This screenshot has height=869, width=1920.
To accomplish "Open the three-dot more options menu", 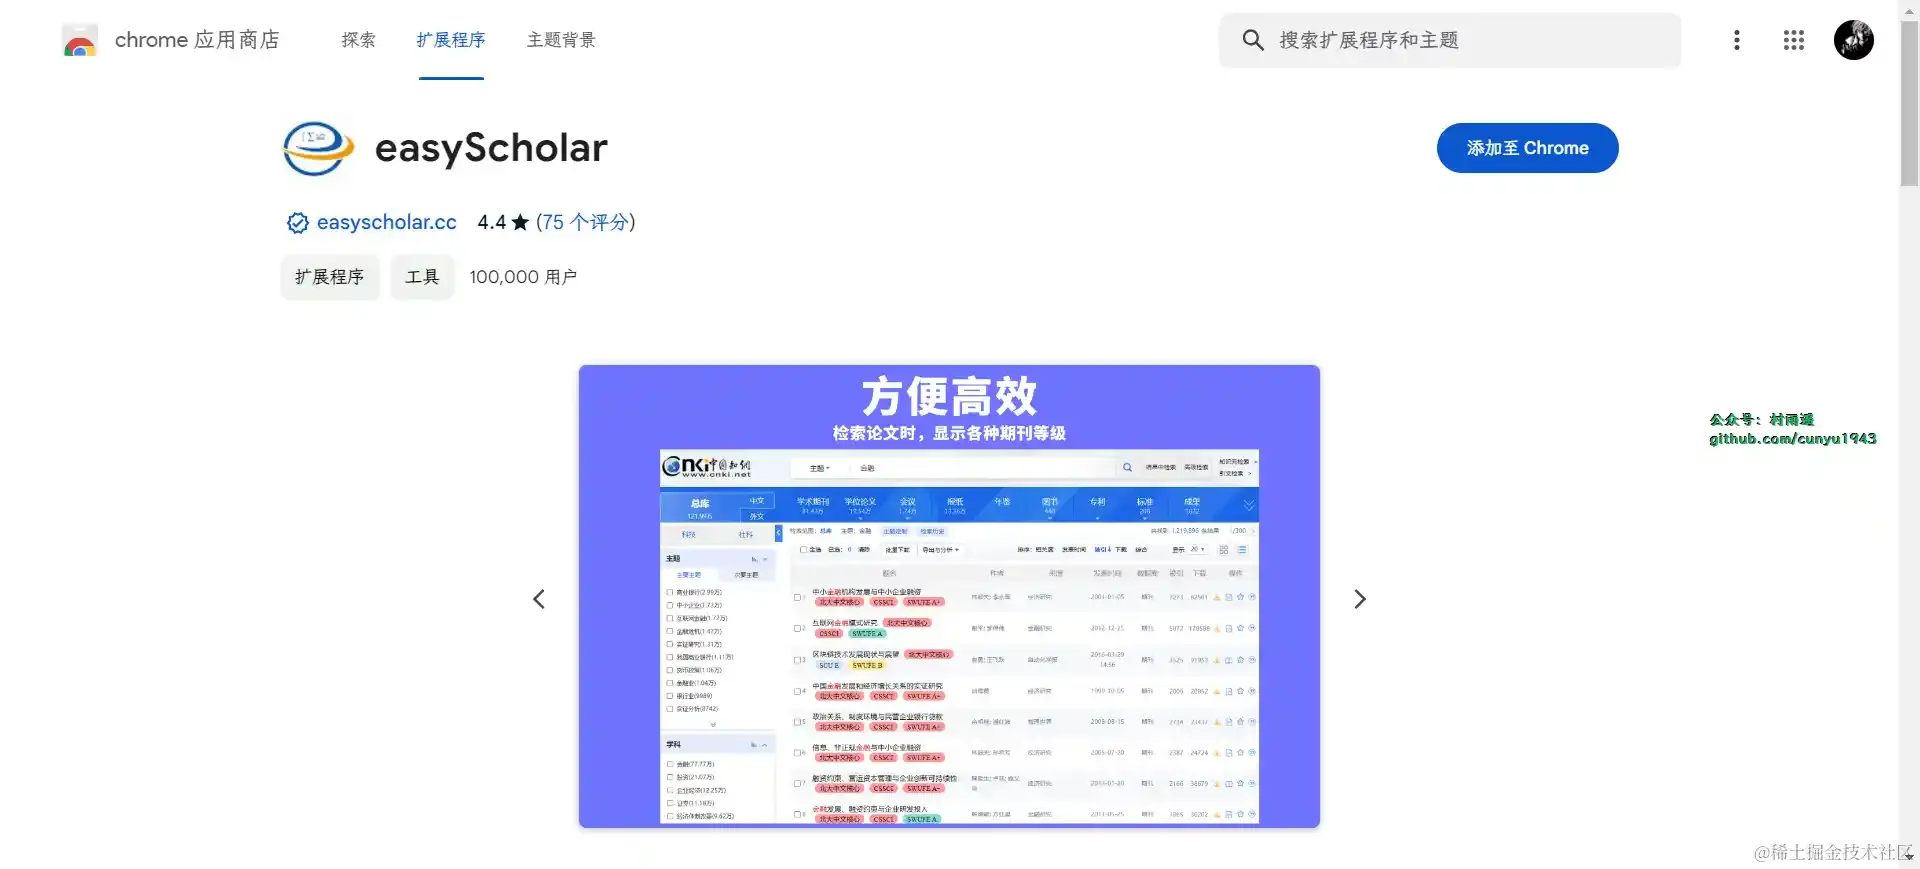I will [1737, 40].
